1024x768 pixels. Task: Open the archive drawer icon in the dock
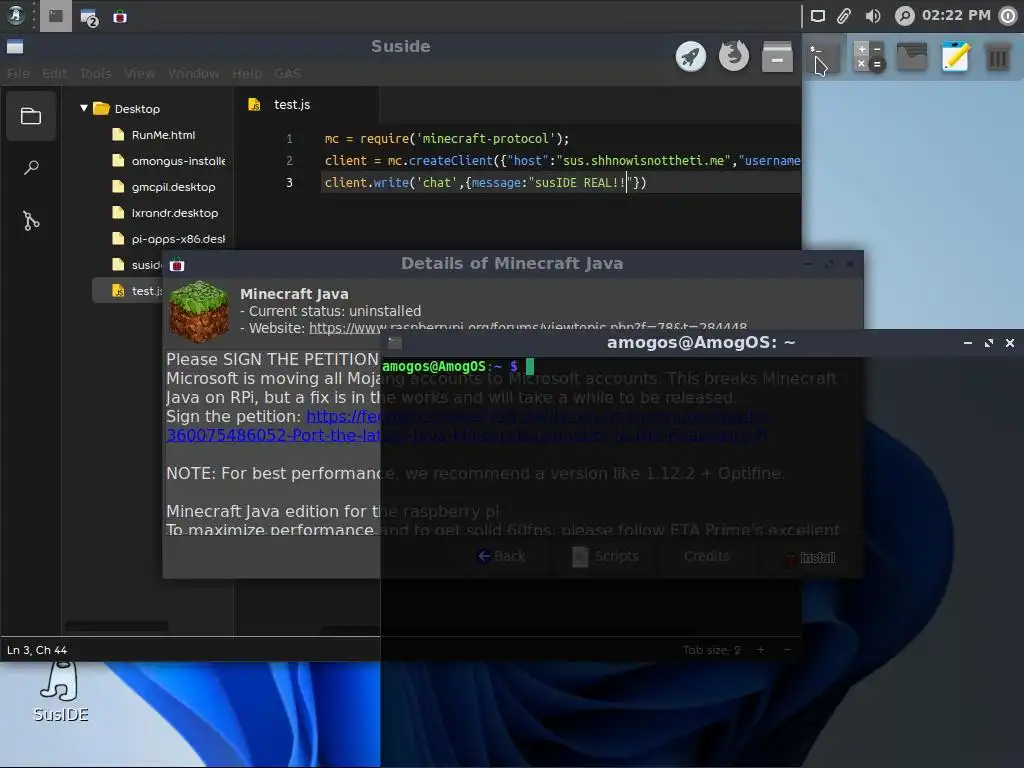[777, 56]
